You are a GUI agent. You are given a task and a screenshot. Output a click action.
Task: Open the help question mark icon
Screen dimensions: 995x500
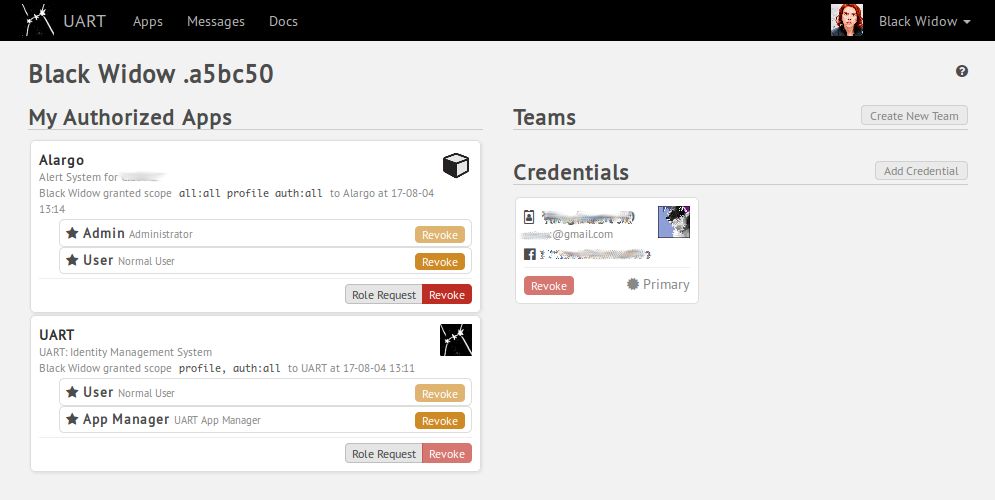coord(962,71)
